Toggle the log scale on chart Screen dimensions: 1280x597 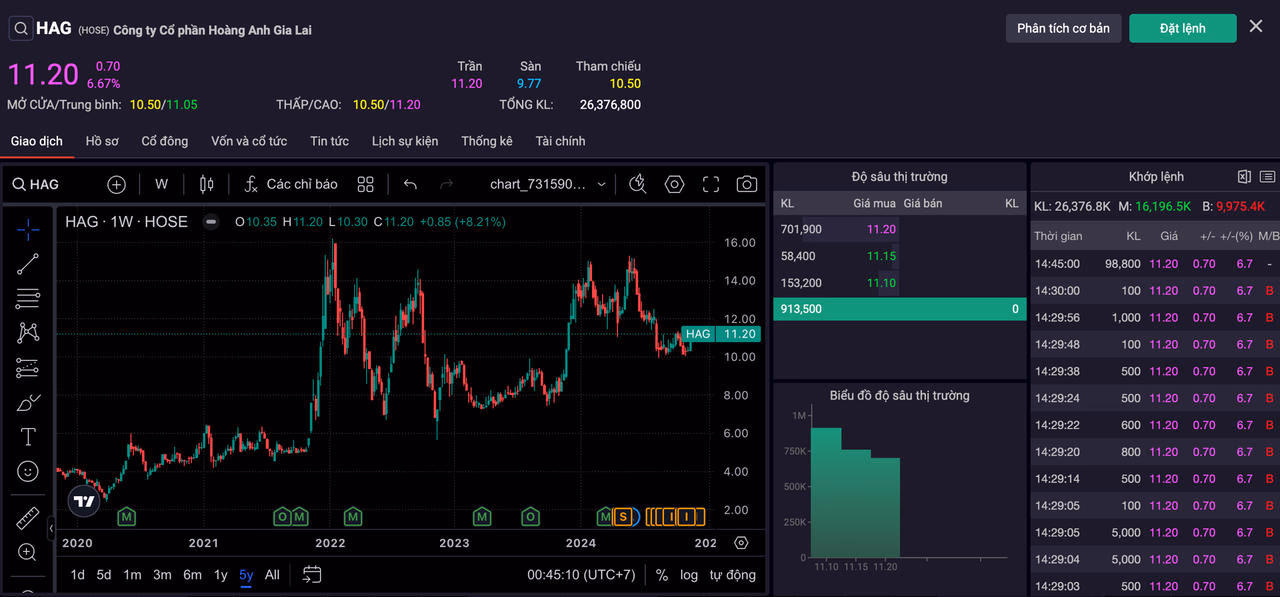tap(689, 575)
